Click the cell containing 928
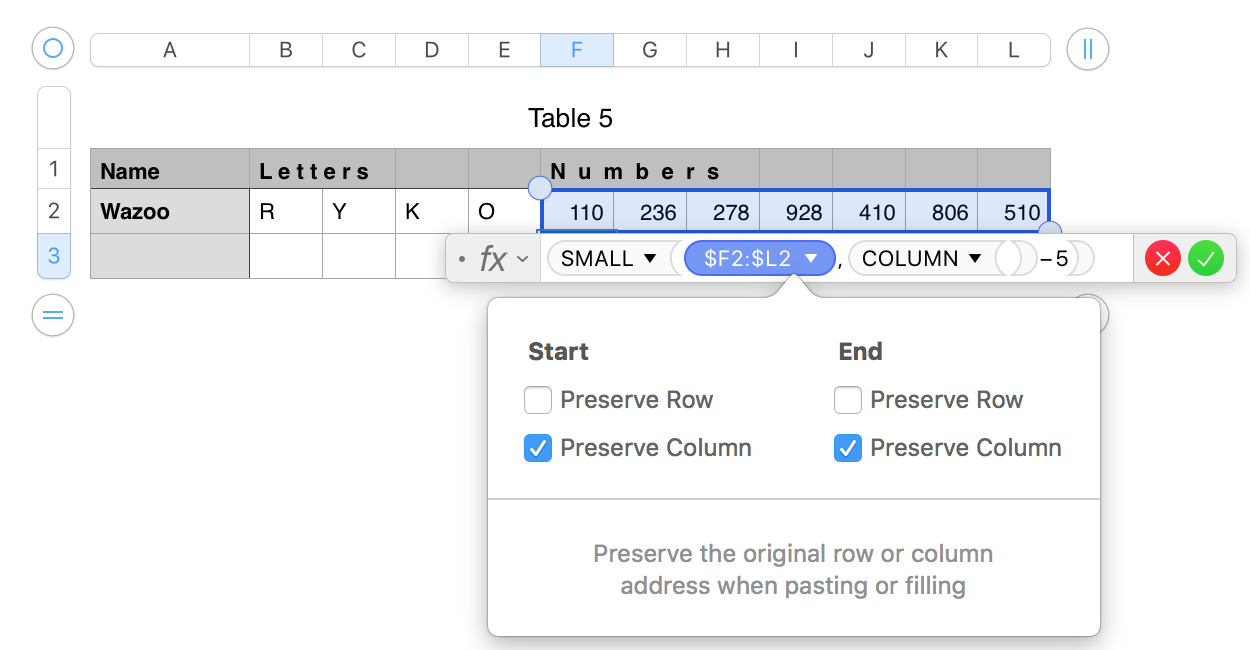The height and width of the screenshot is (650, 1250). coord(796,212)
